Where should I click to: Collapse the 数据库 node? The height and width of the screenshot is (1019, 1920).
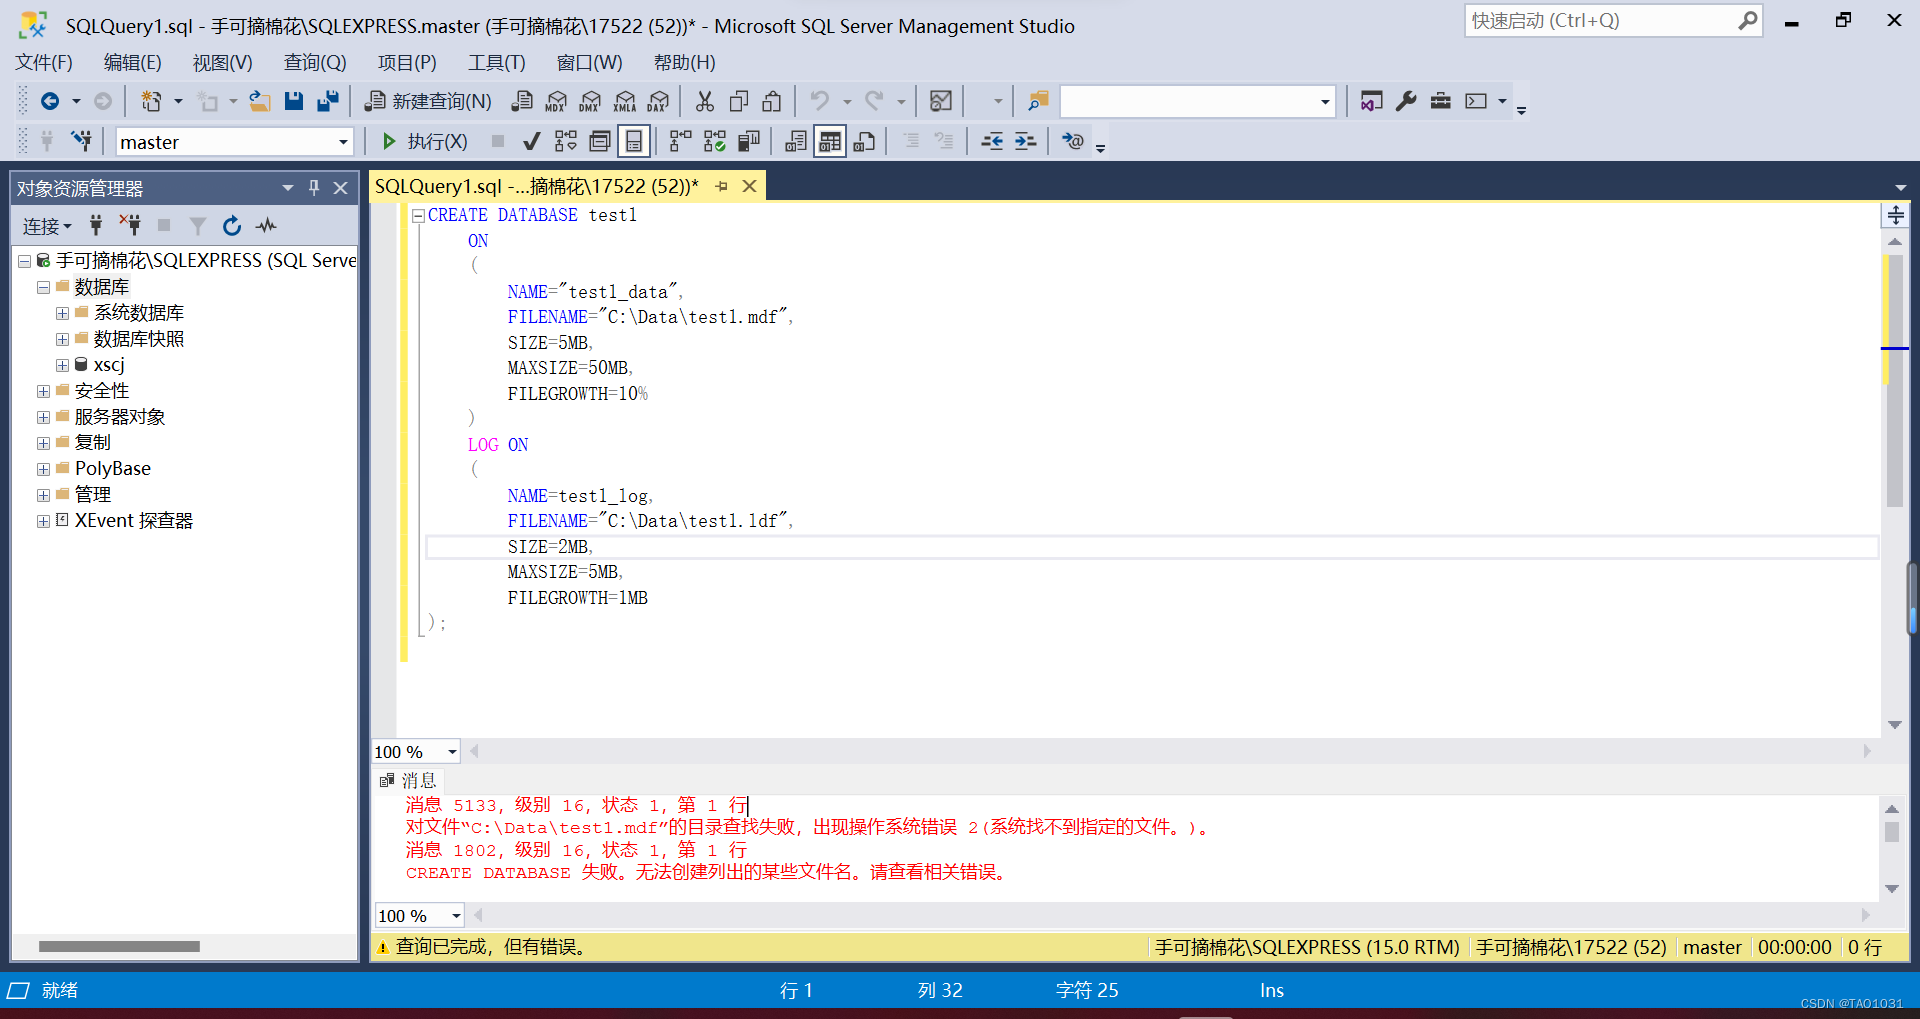pos(43,287)
